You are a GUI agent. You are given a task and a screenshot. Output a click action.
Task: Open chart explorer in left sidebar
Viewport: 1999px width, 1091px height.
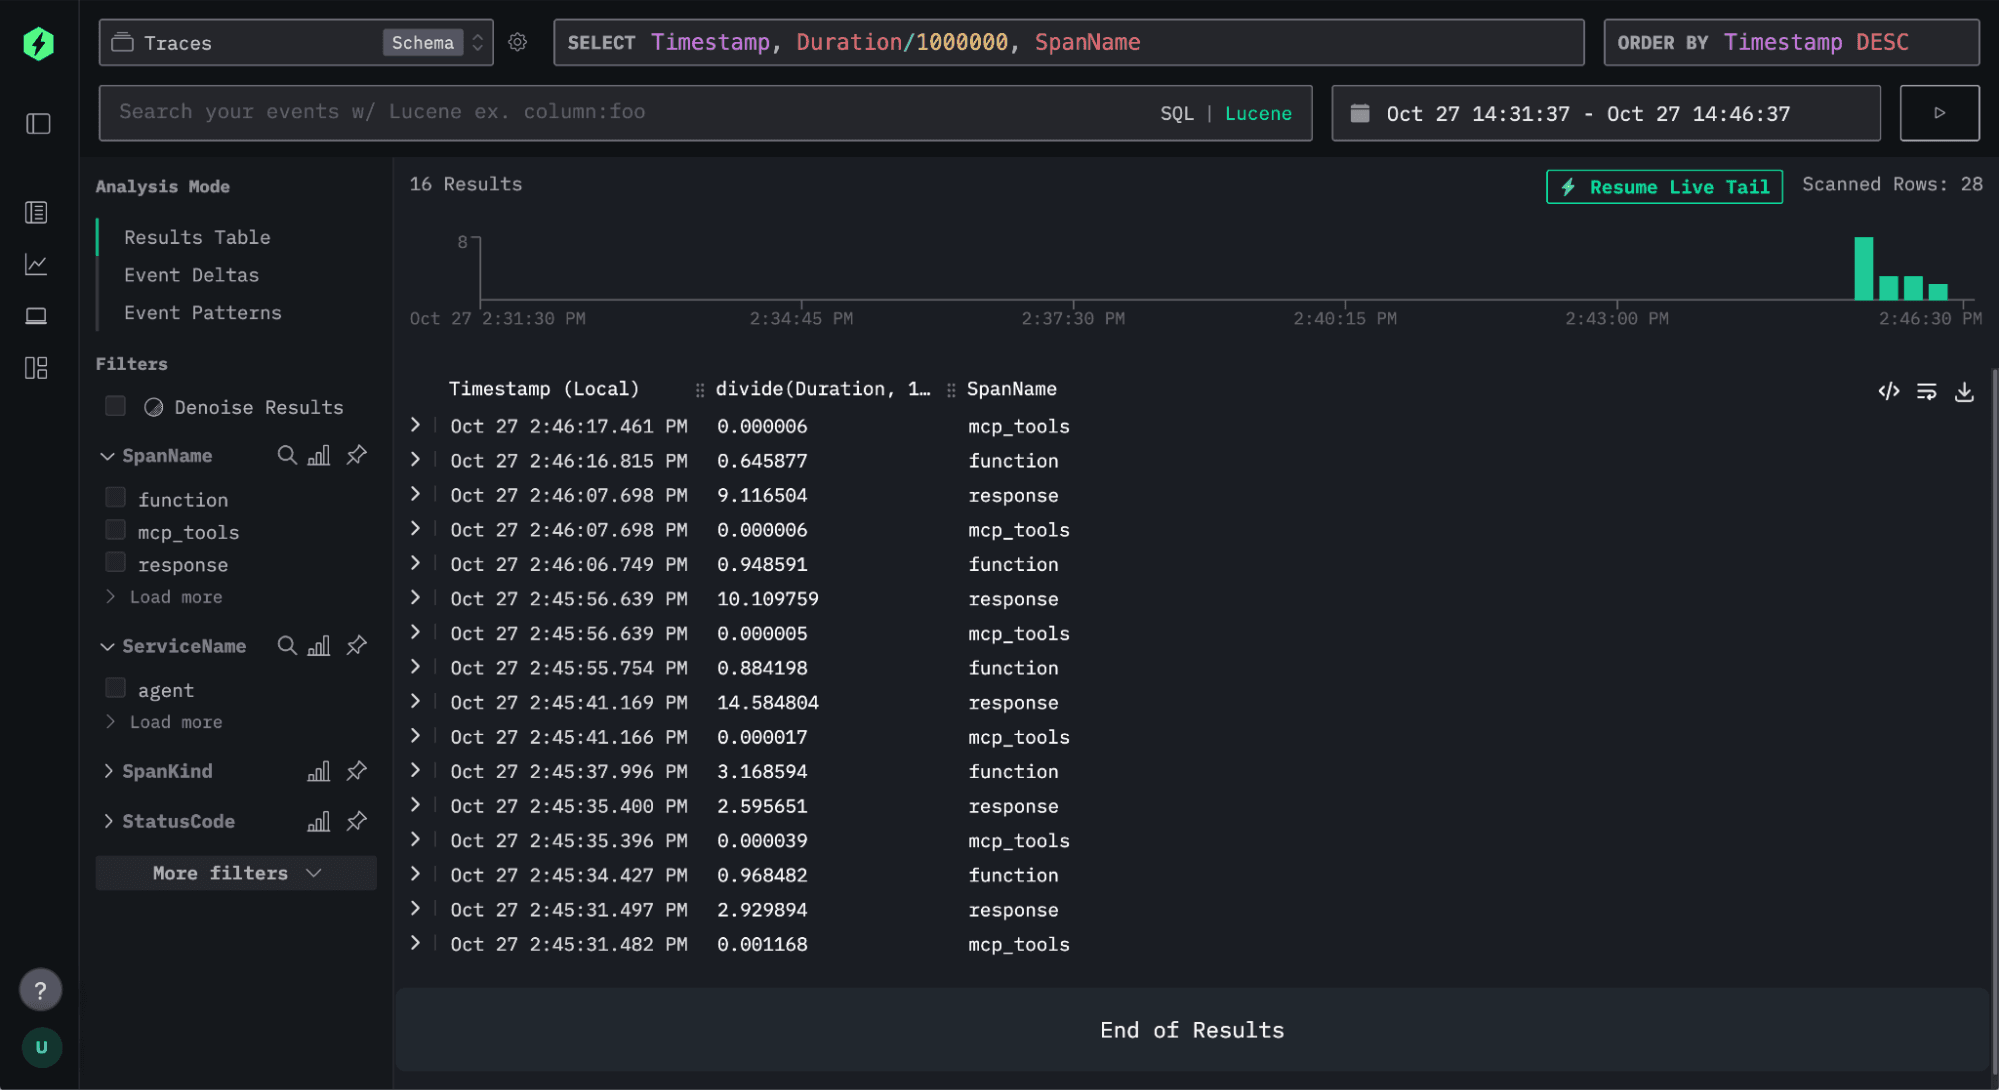(x=37, y=264)
